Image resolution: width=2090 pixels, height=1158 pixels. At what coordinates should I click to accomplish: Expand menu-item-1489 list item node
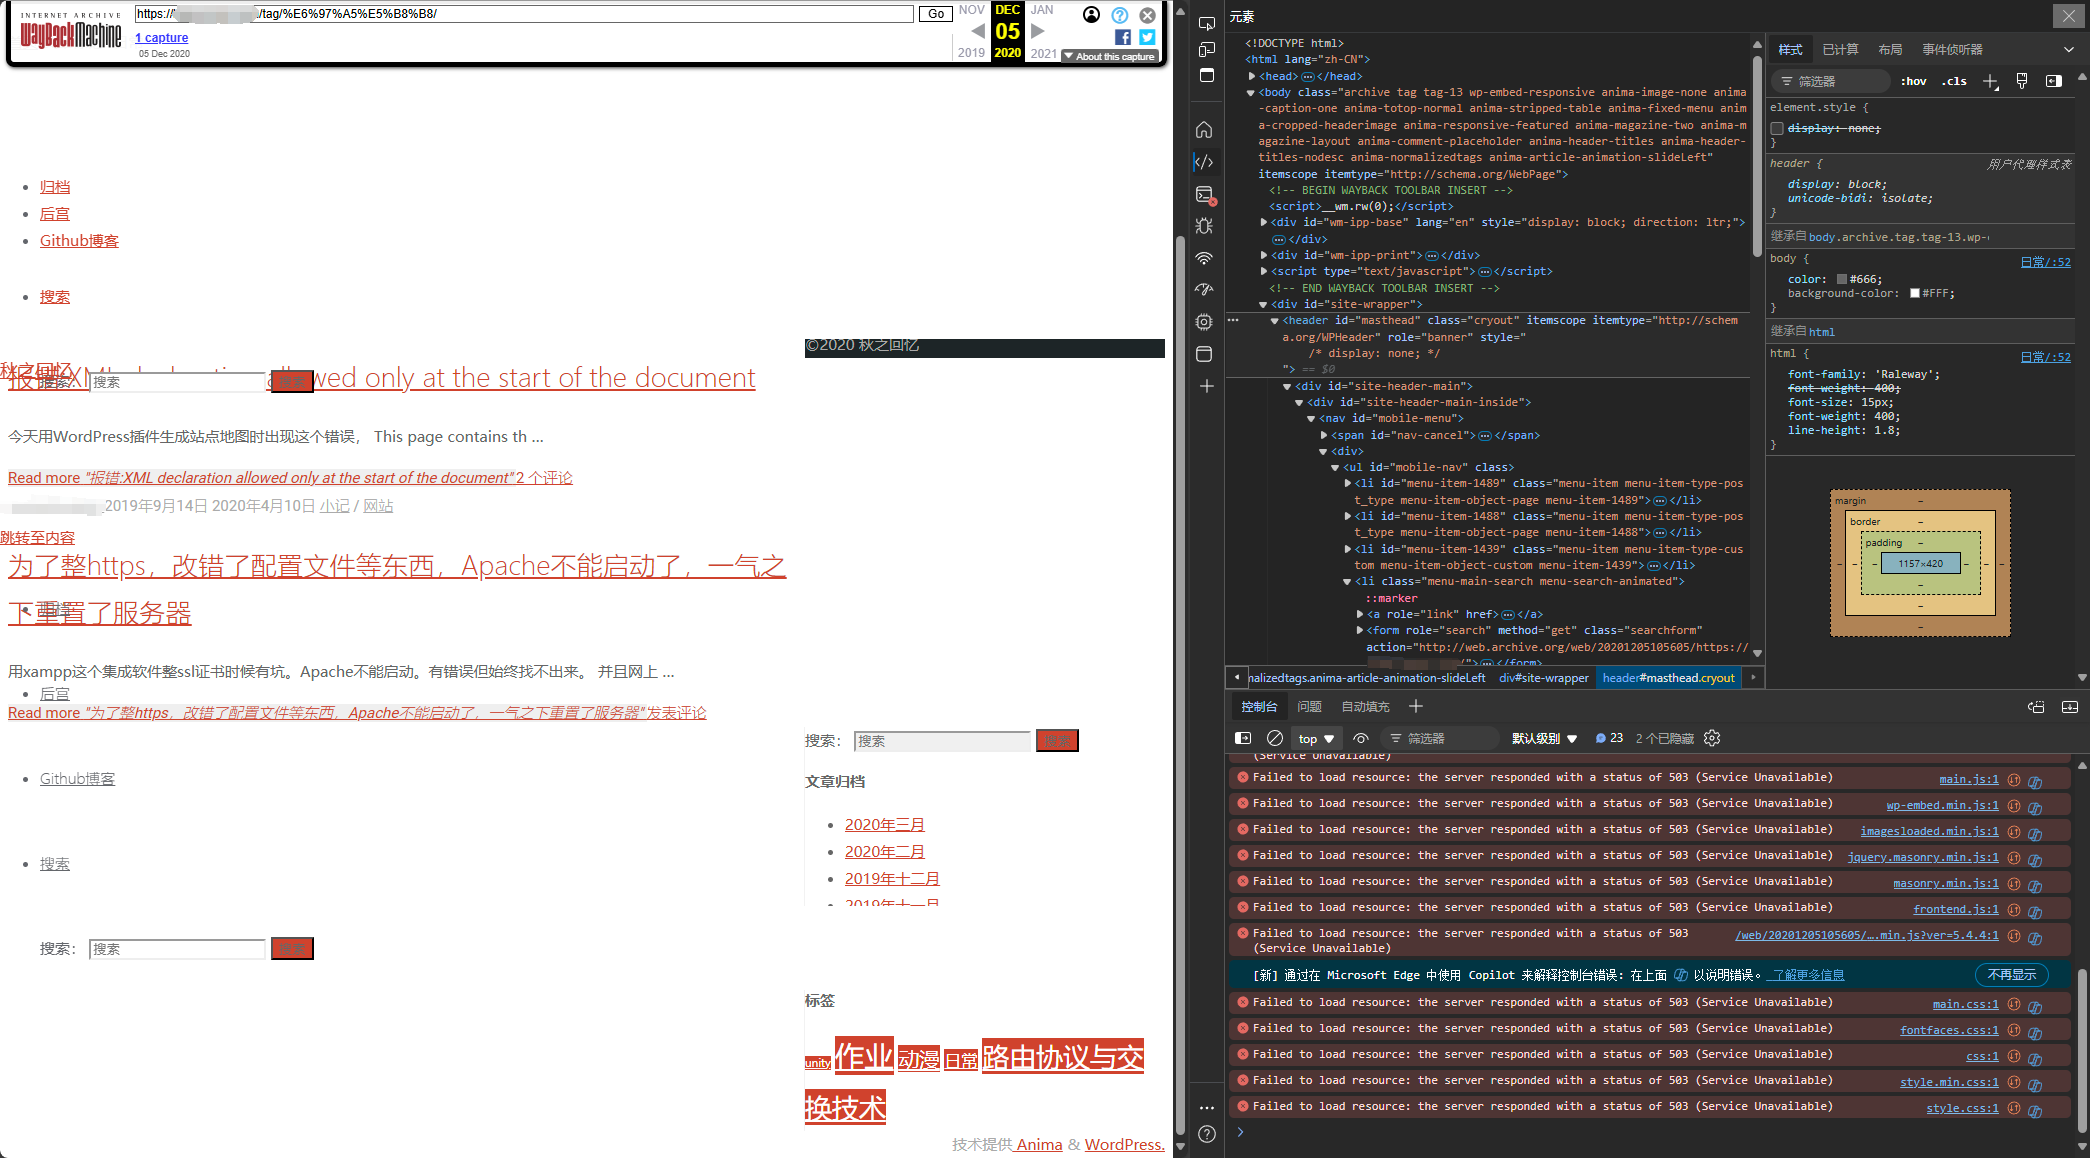(x=1348, y=483)
